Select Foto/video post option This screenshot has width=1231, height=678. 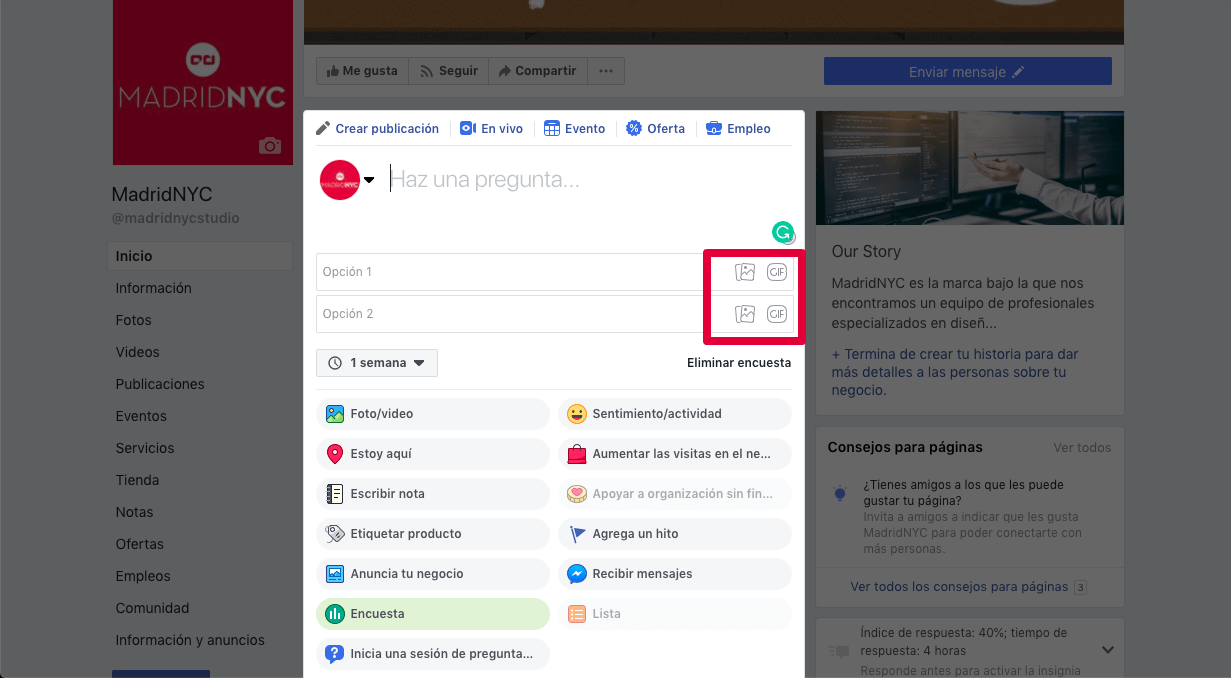pos(433,414)
